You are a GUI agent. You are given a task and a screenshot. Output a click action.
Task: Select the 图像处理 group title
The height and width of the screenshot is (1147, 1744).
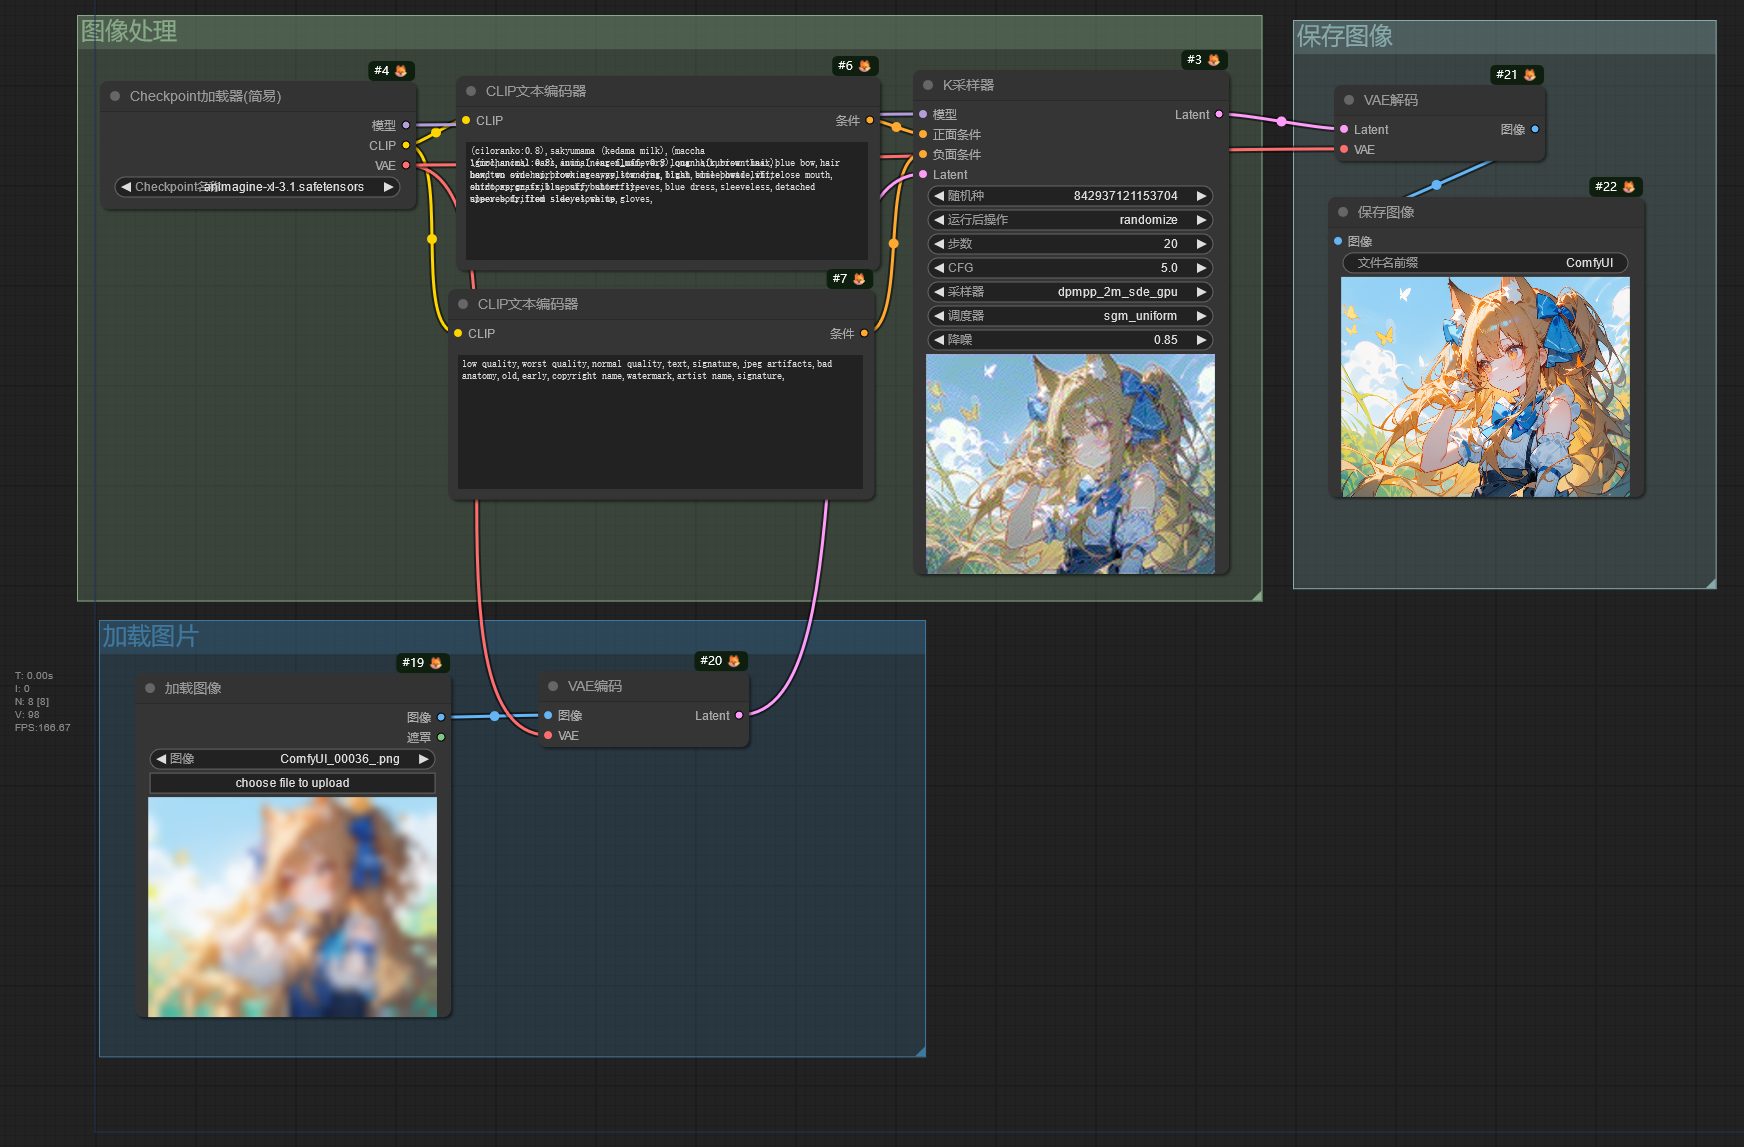[x=129, y=32]
